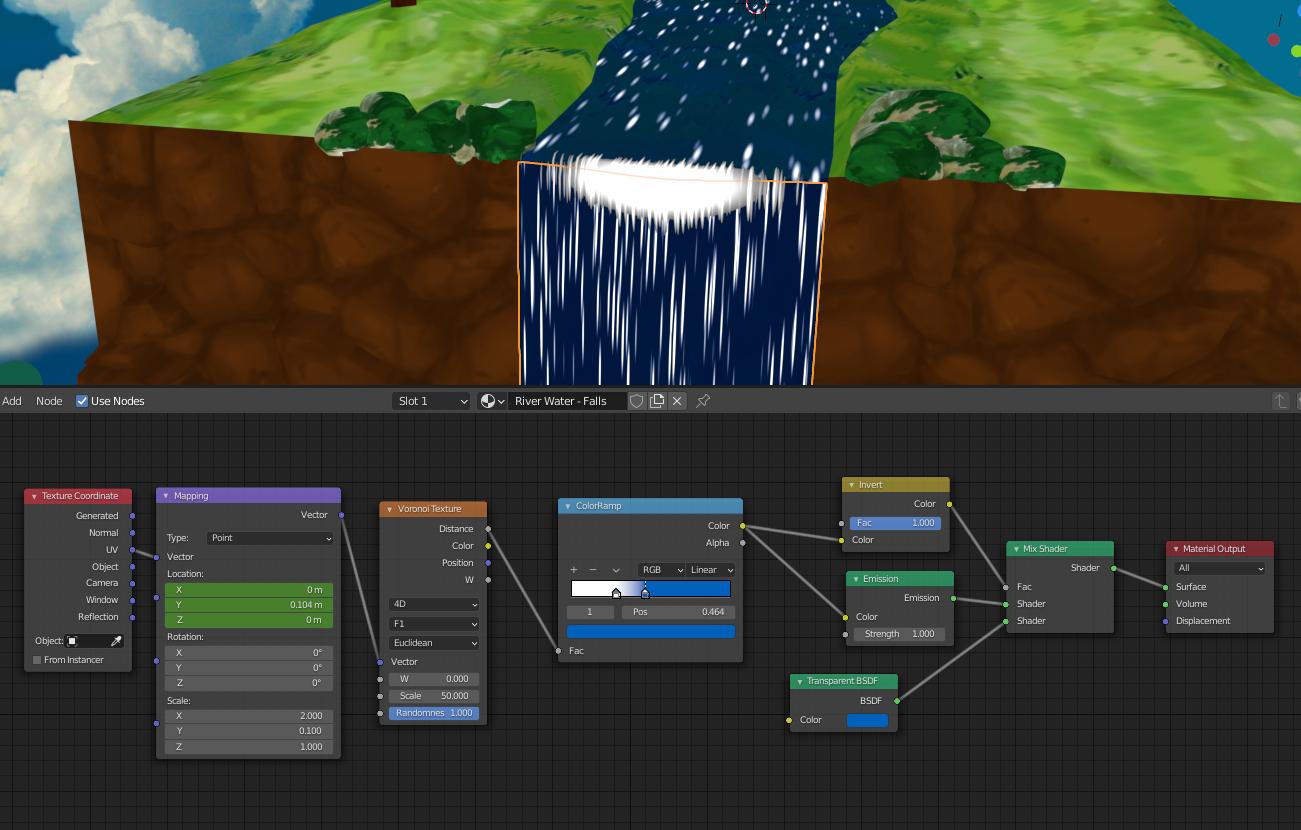
Task: Click the Mix Shader output socket
Action: tap(1113, 568)
